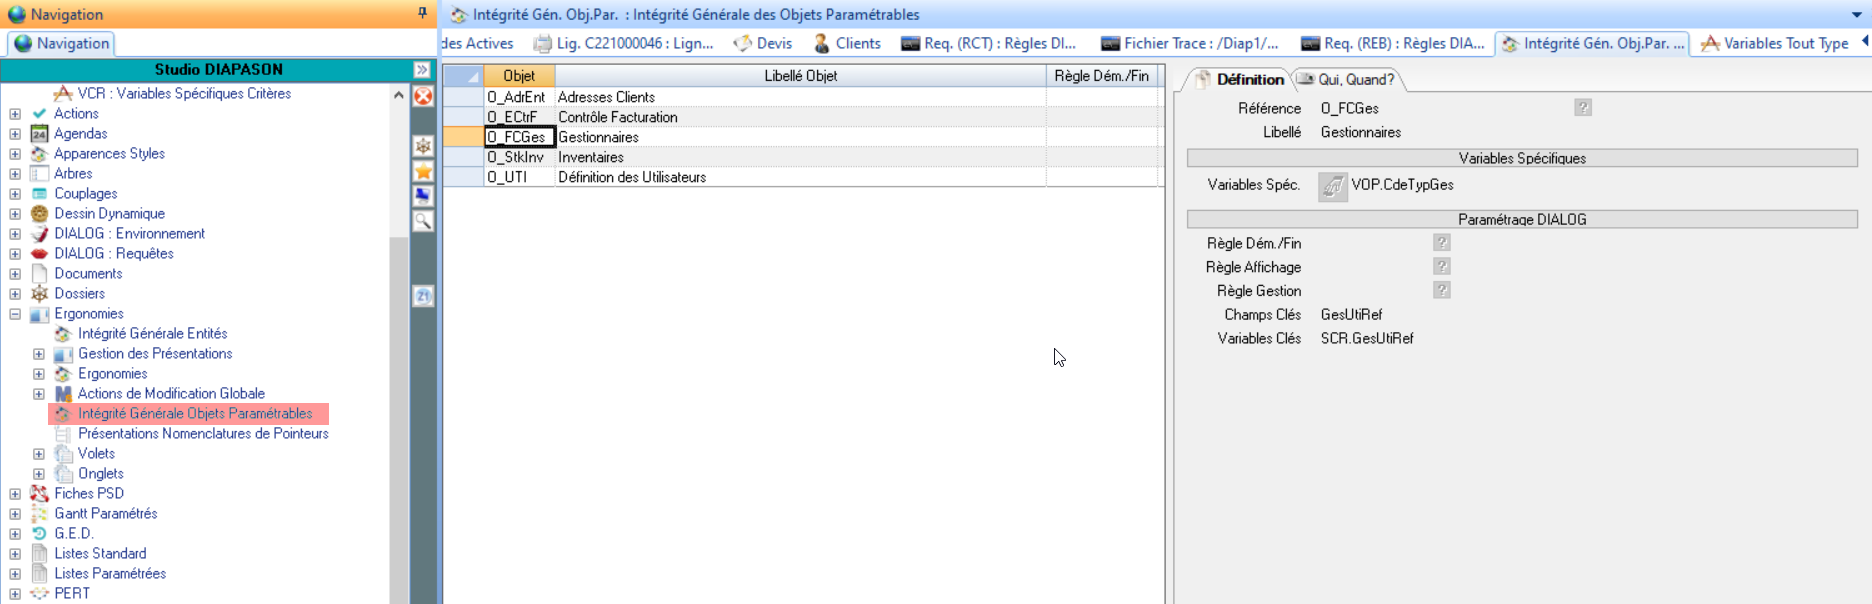Screen dimensions: 1872x604
Task: Click the help icon next to Référence field
Action: [1582, 108]
